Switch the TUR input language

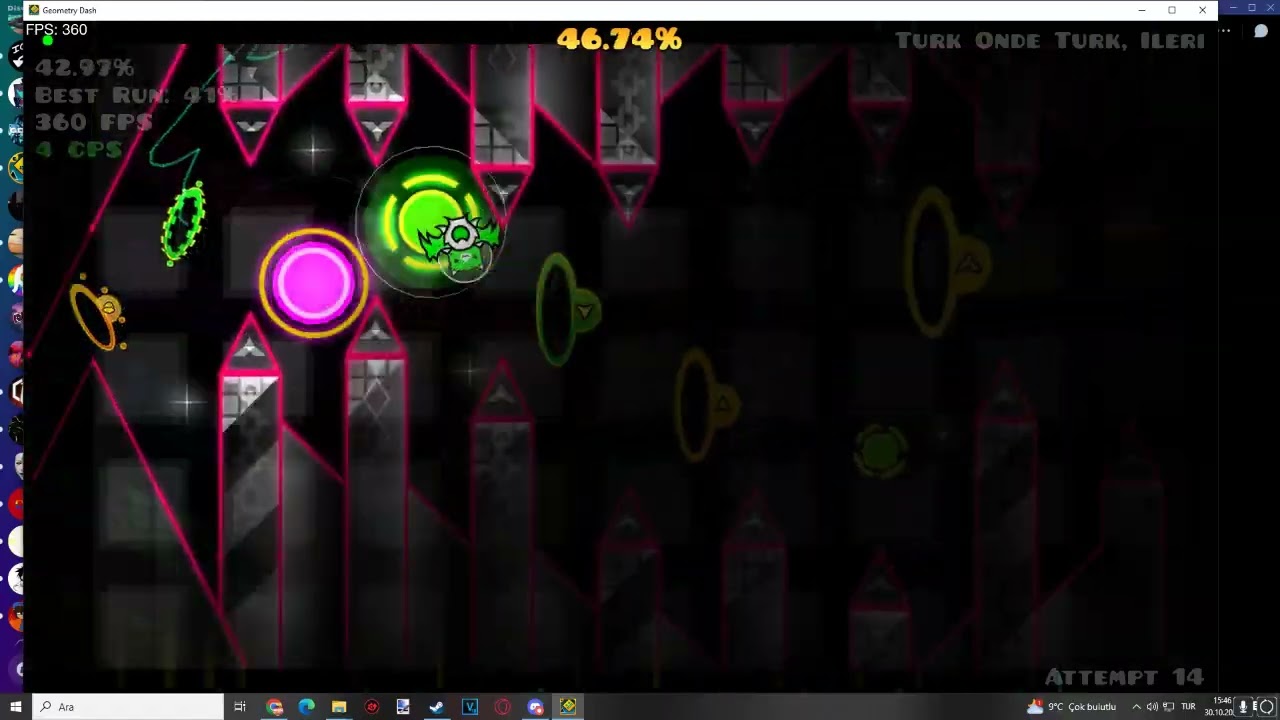[x=1189, y=707]
